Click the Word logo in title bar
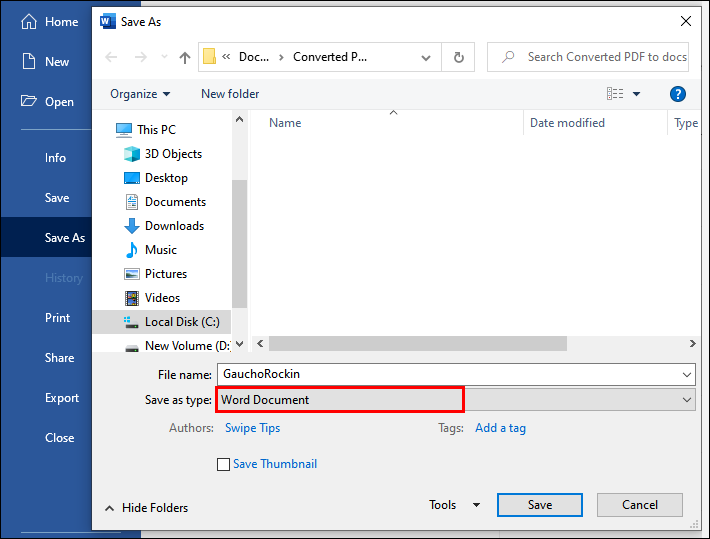710x539 pixels. (108, 21)
